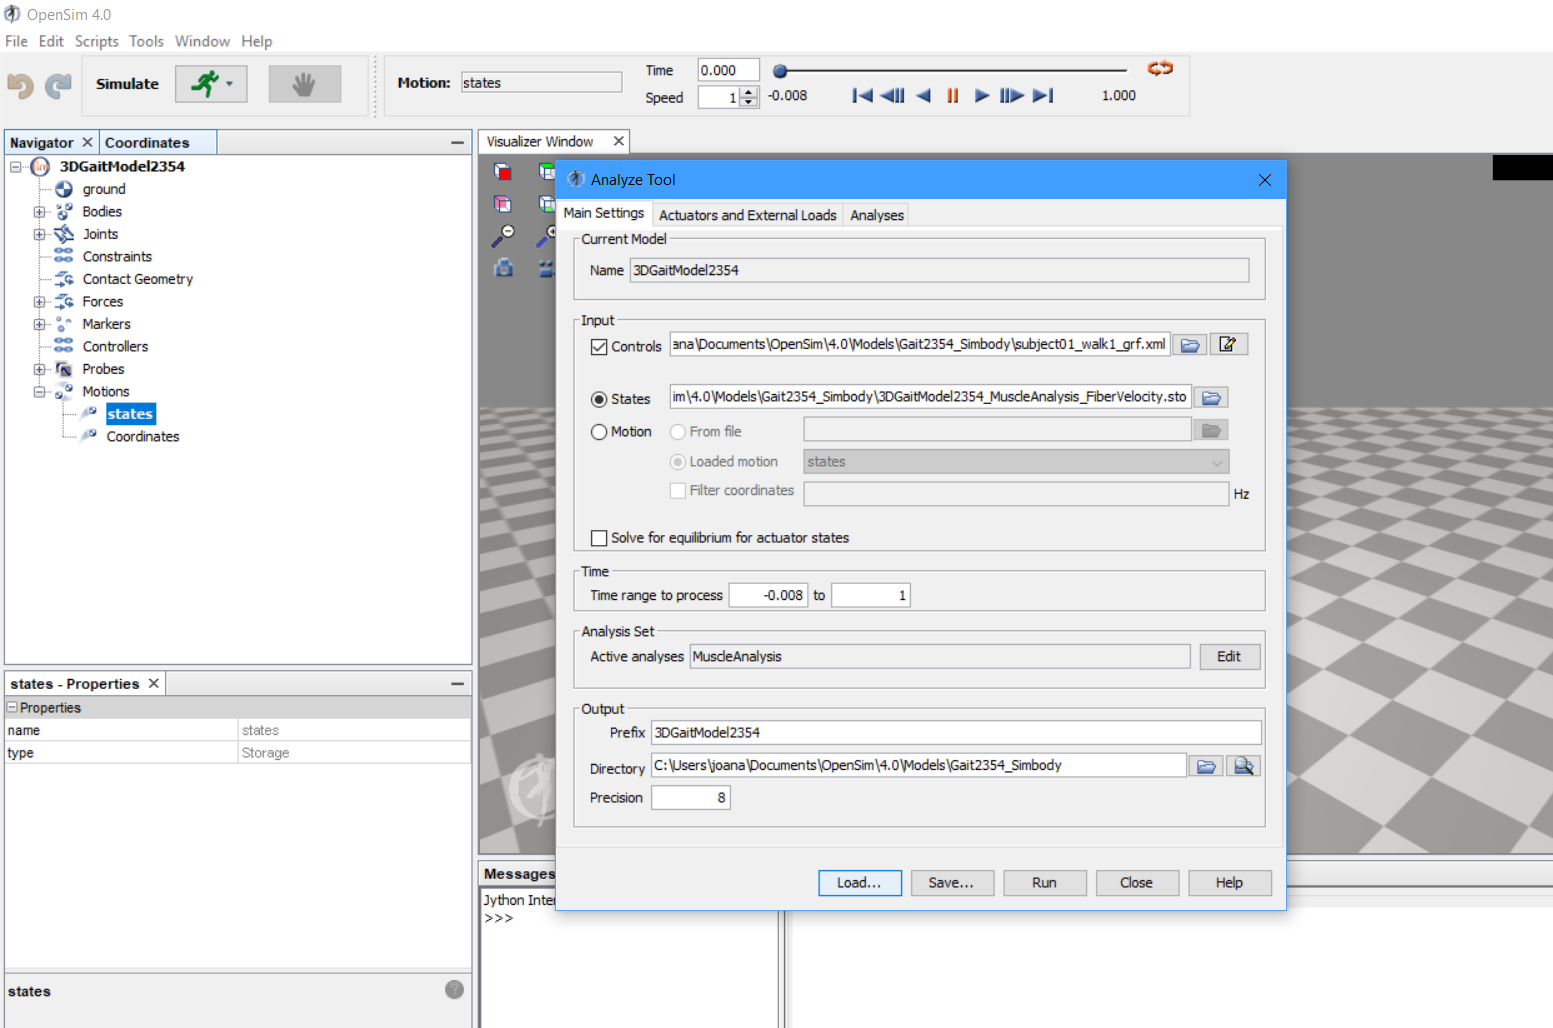Click the Markers node icon in Navigator
This screenshot has height=1028, width=1553.
tap(64, 324)
